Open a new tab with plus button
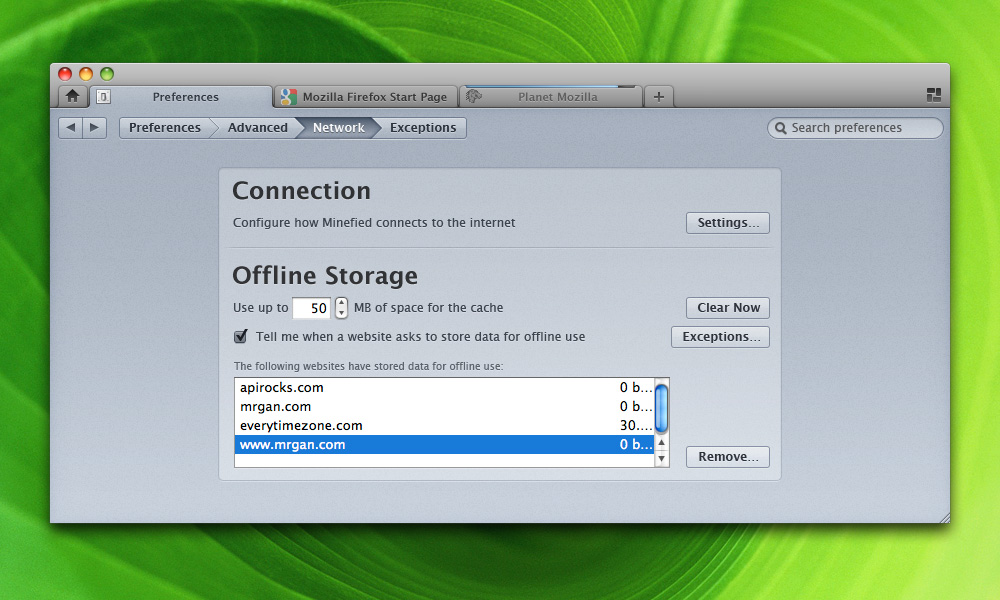The image size is (1000, 600). point(658,97)
